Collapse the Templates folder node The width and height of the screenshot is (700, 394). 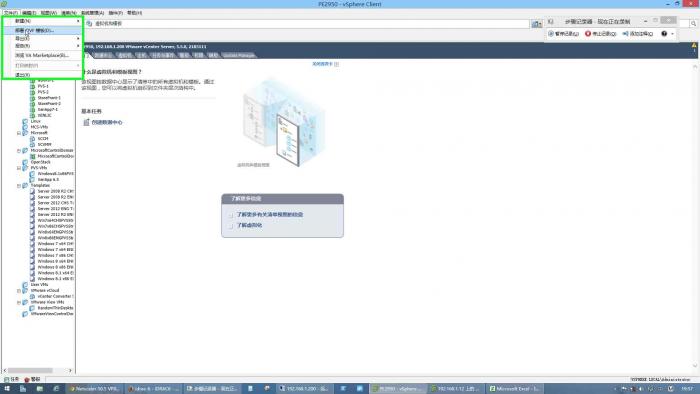(x=19, y=186)
